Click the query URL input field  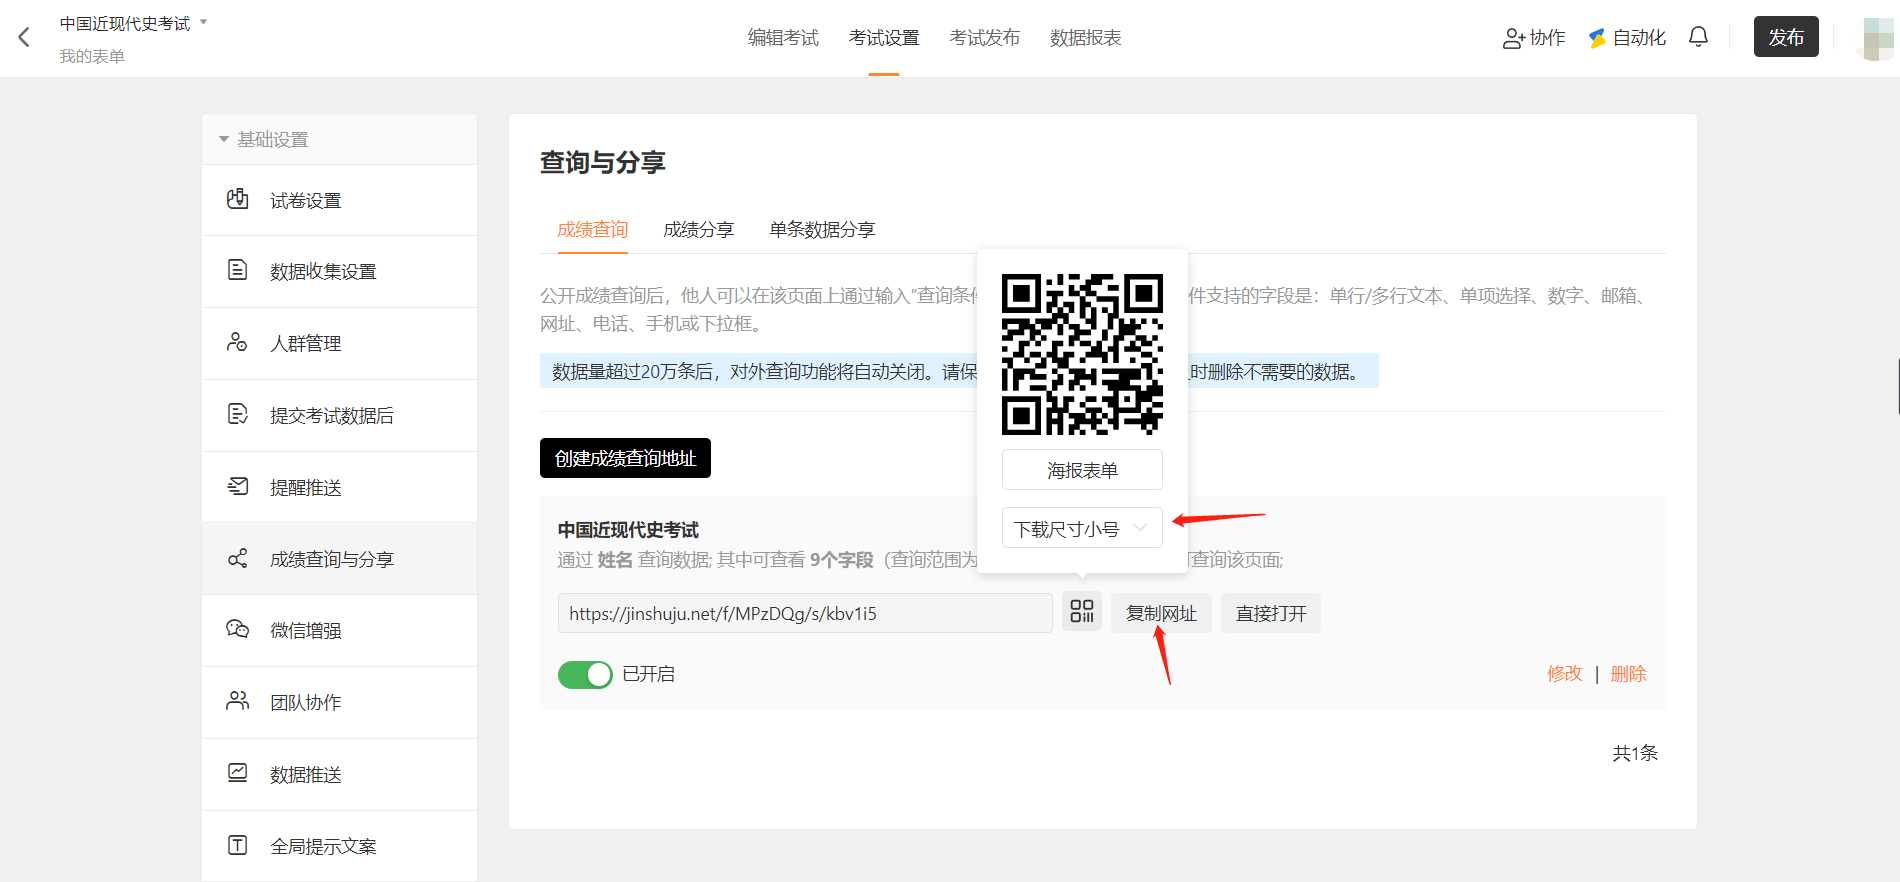pos(805,613)
